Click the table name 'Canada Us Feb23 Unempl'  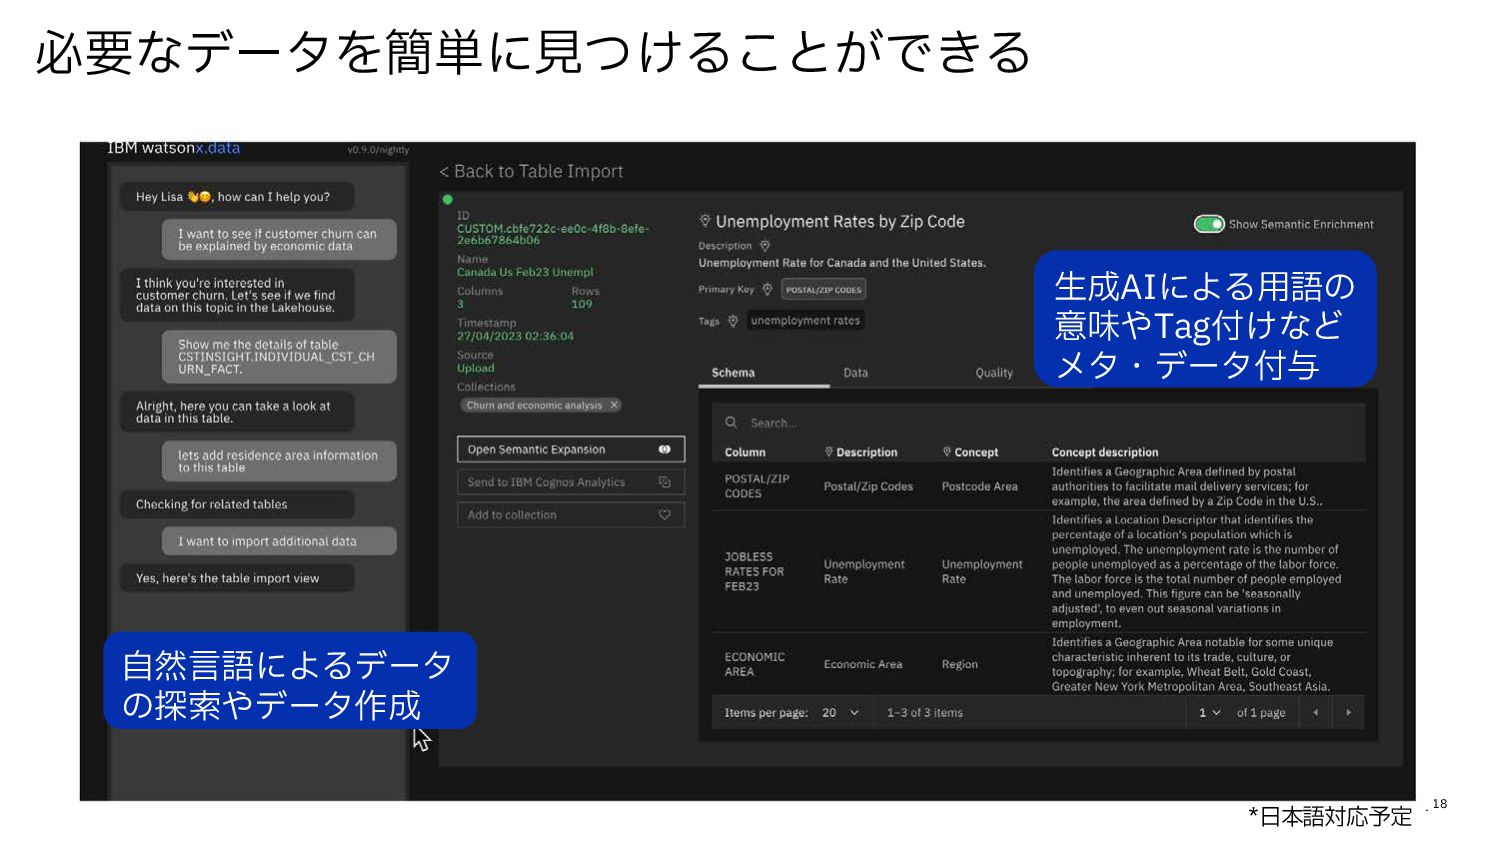tap(525, 272)
